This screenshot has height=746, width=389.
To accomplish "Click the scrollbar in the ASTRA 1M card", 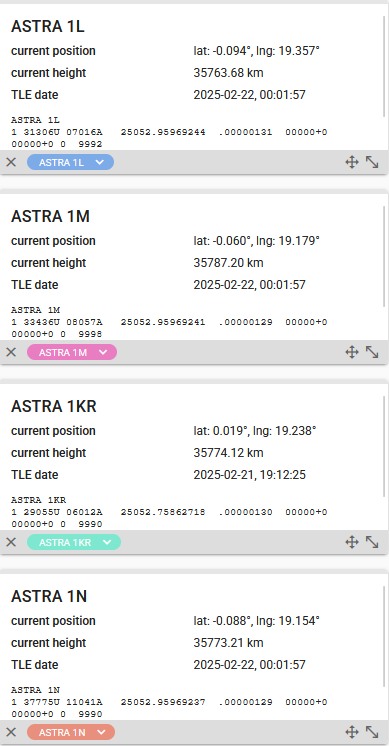I will 384,256.
